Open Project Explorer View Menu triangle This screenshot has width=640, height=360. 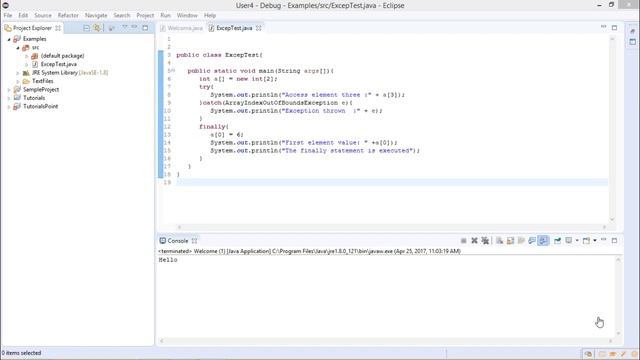click(124, 27)
